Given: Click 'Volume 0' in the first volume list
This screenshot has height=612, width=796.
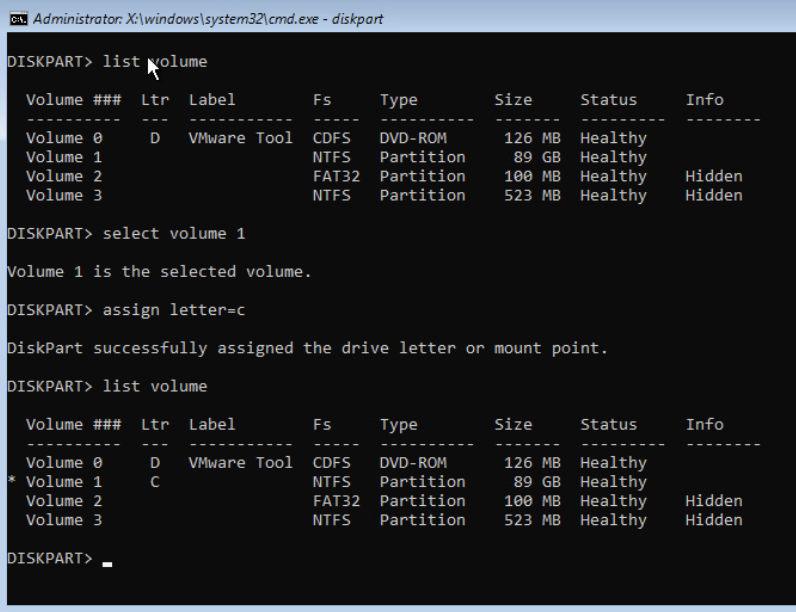Looking at the screenshot, I should tap(64, 138).
